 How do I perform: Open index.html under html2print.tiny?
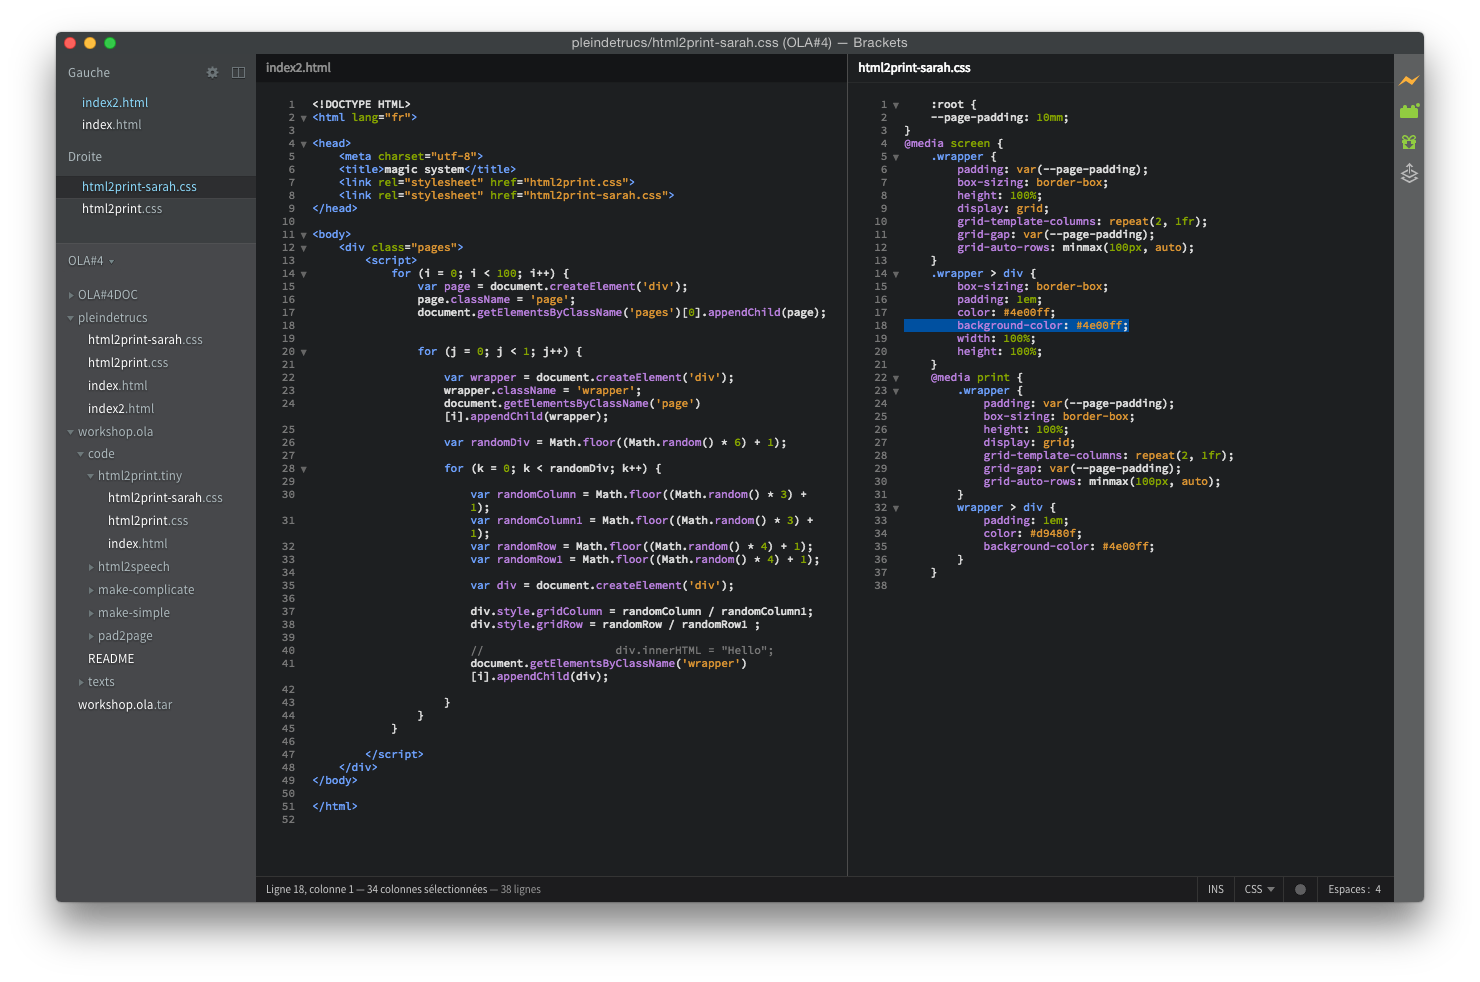click(137, 544)
